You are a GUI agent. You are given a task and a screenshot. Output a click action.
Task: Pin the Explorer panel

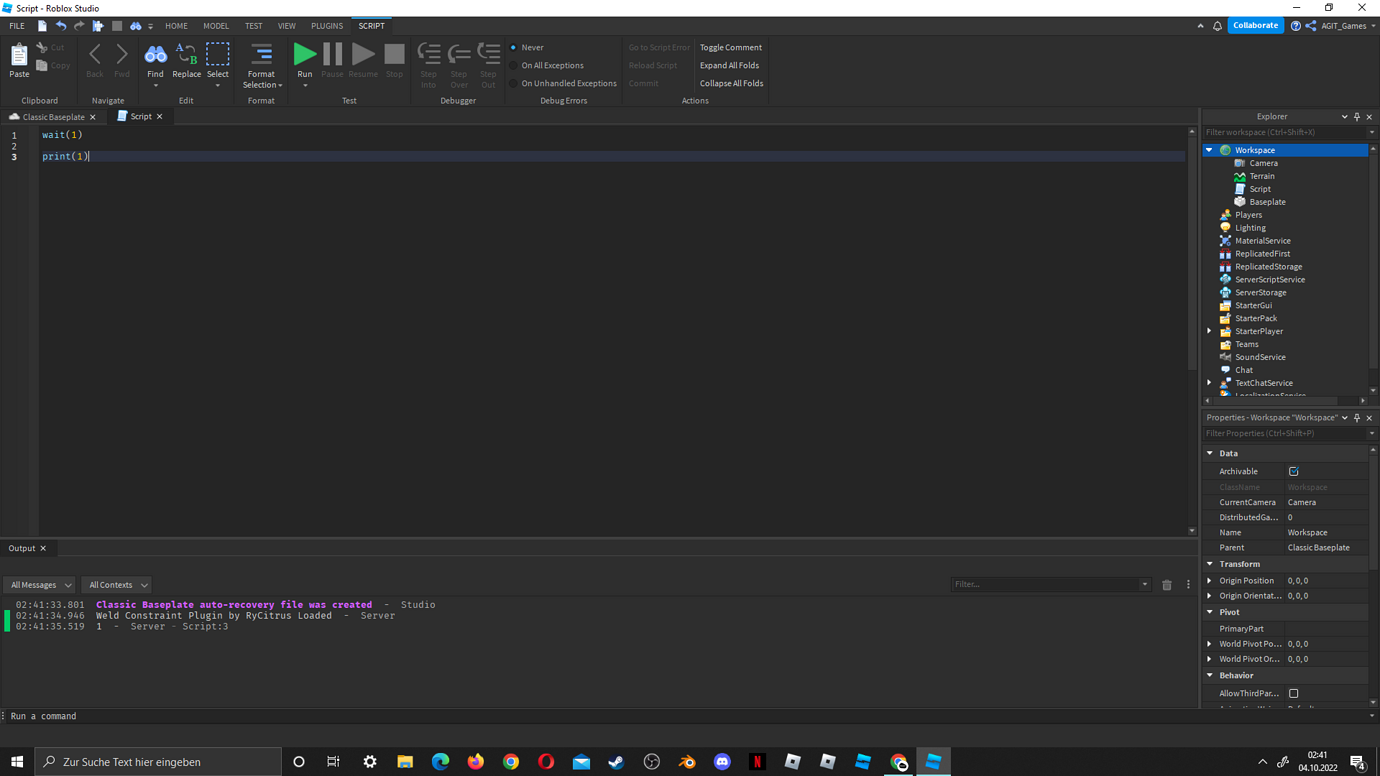click(1357, 117)
